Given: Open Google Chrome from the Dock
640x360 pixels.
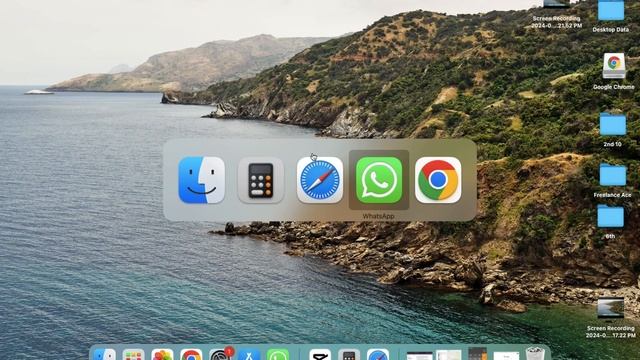Looking at the screenshot, I should pos(191,355).
